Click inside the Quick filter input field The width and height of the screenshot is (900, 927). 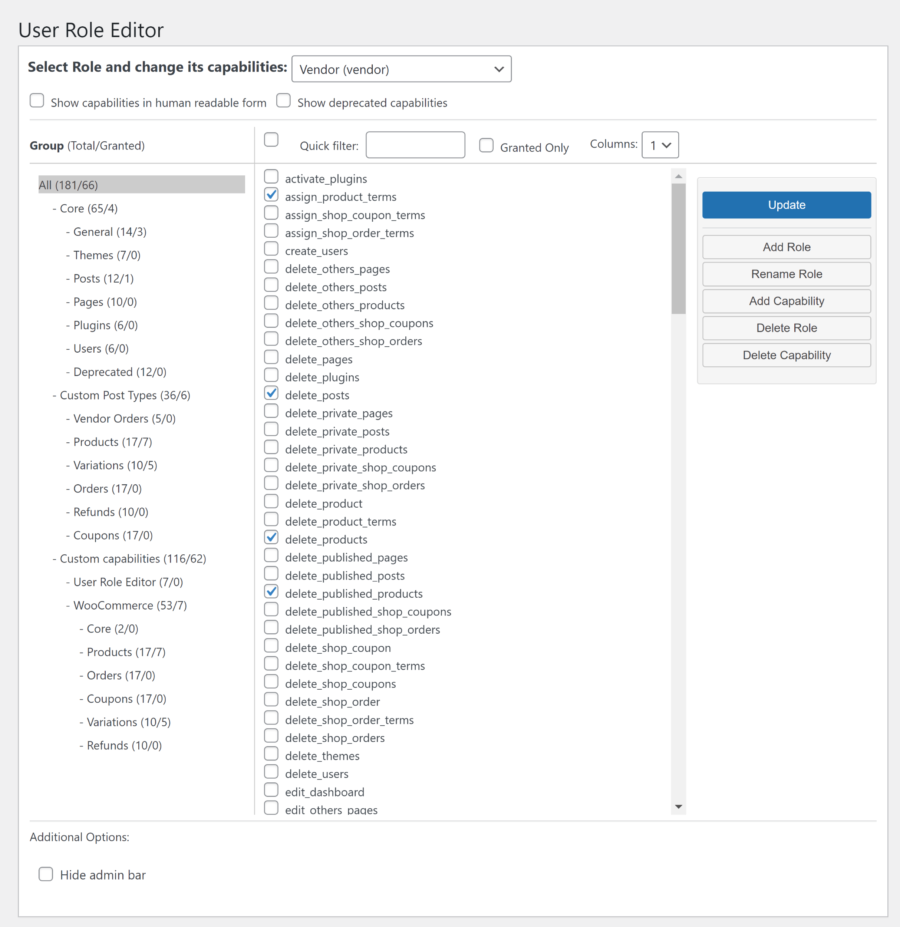click(x=415, y=144)
